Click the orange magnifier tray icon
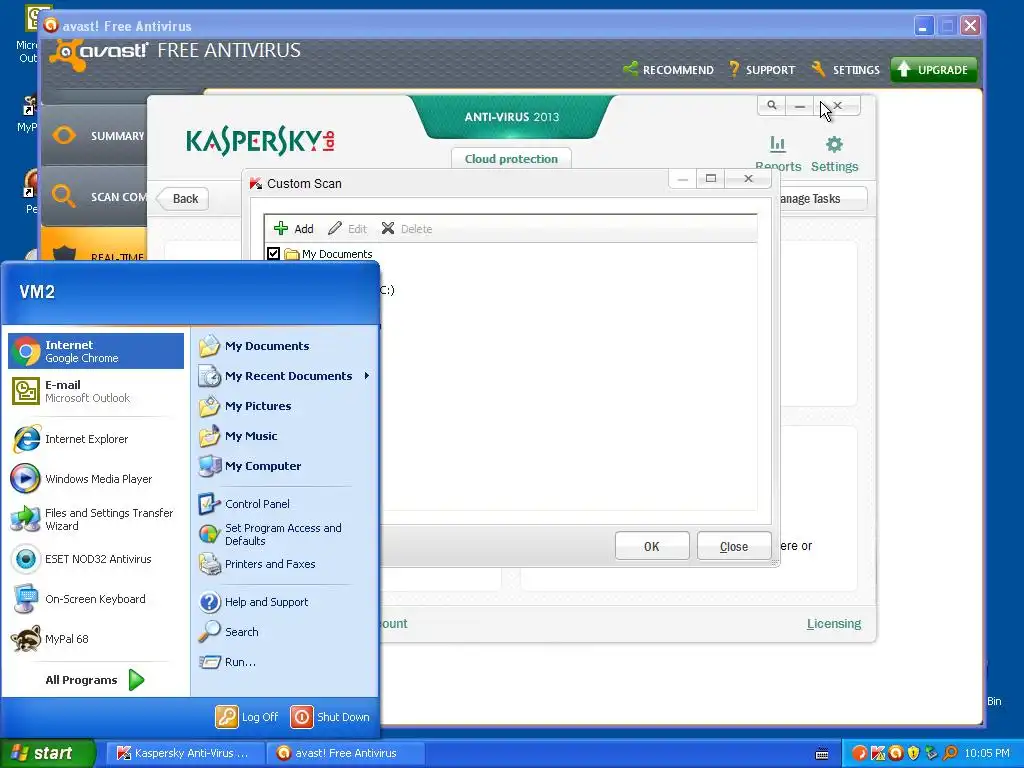The width and height of the screenshot is (1024, 768). pyautogui.click(x=950, y=754)
